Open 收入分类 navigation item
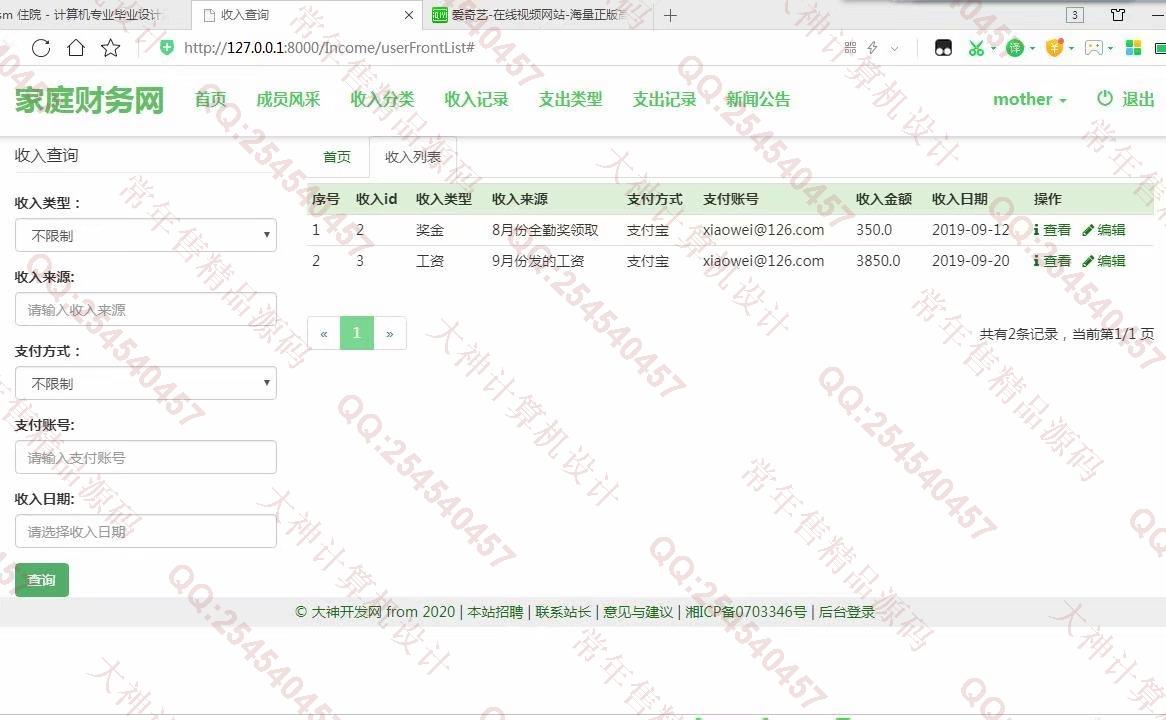1166x720 pixels. [x=382, y=100]
